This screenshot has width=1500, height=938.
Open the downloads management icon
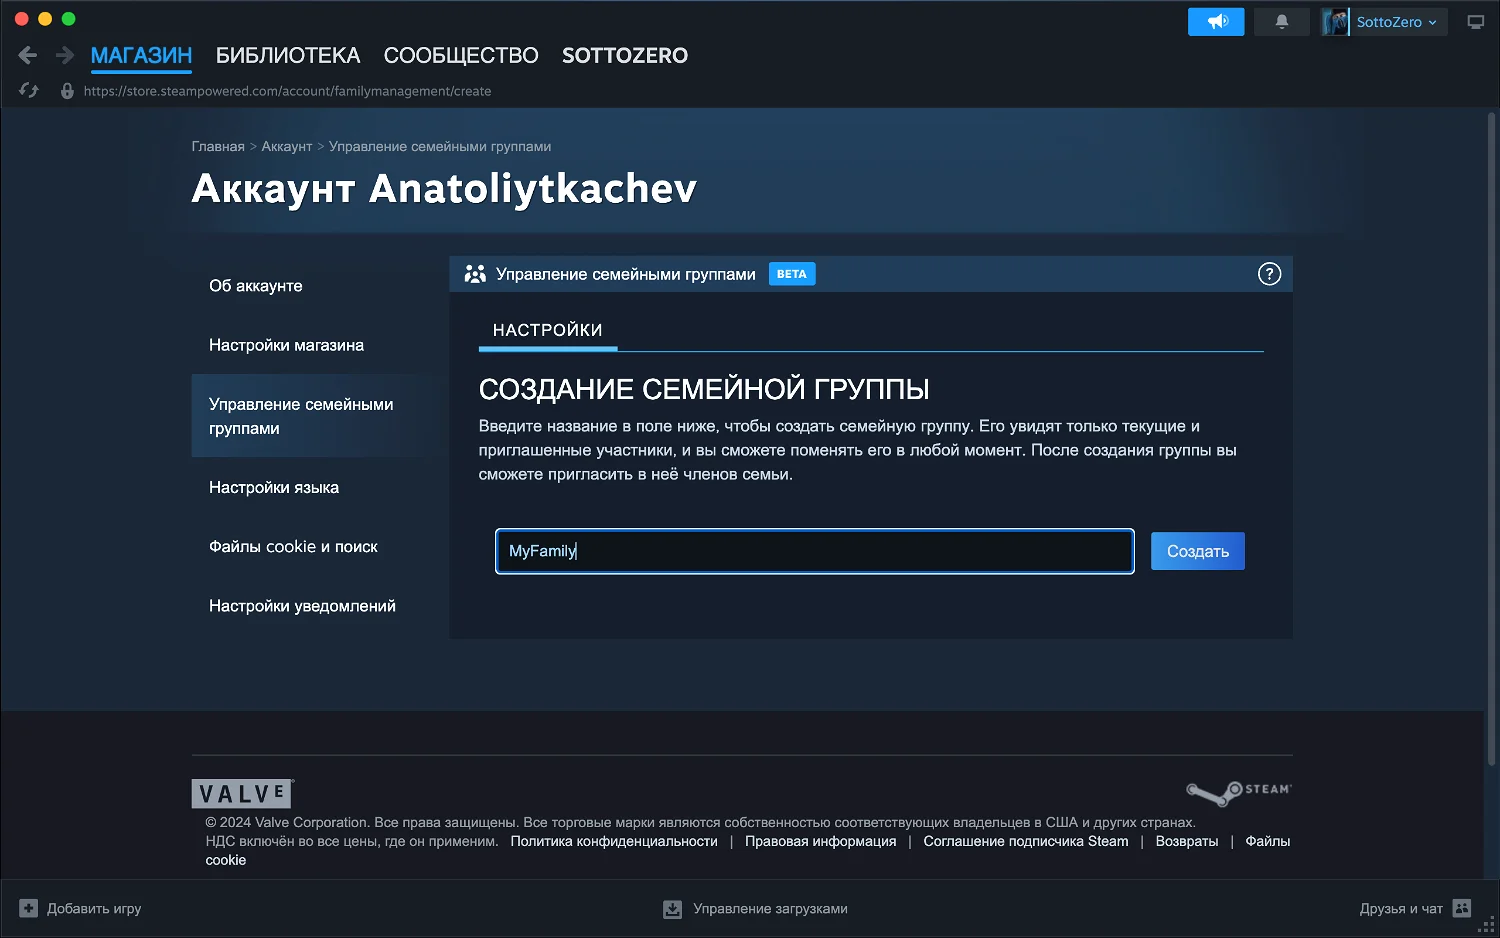[x=673, y=909]
